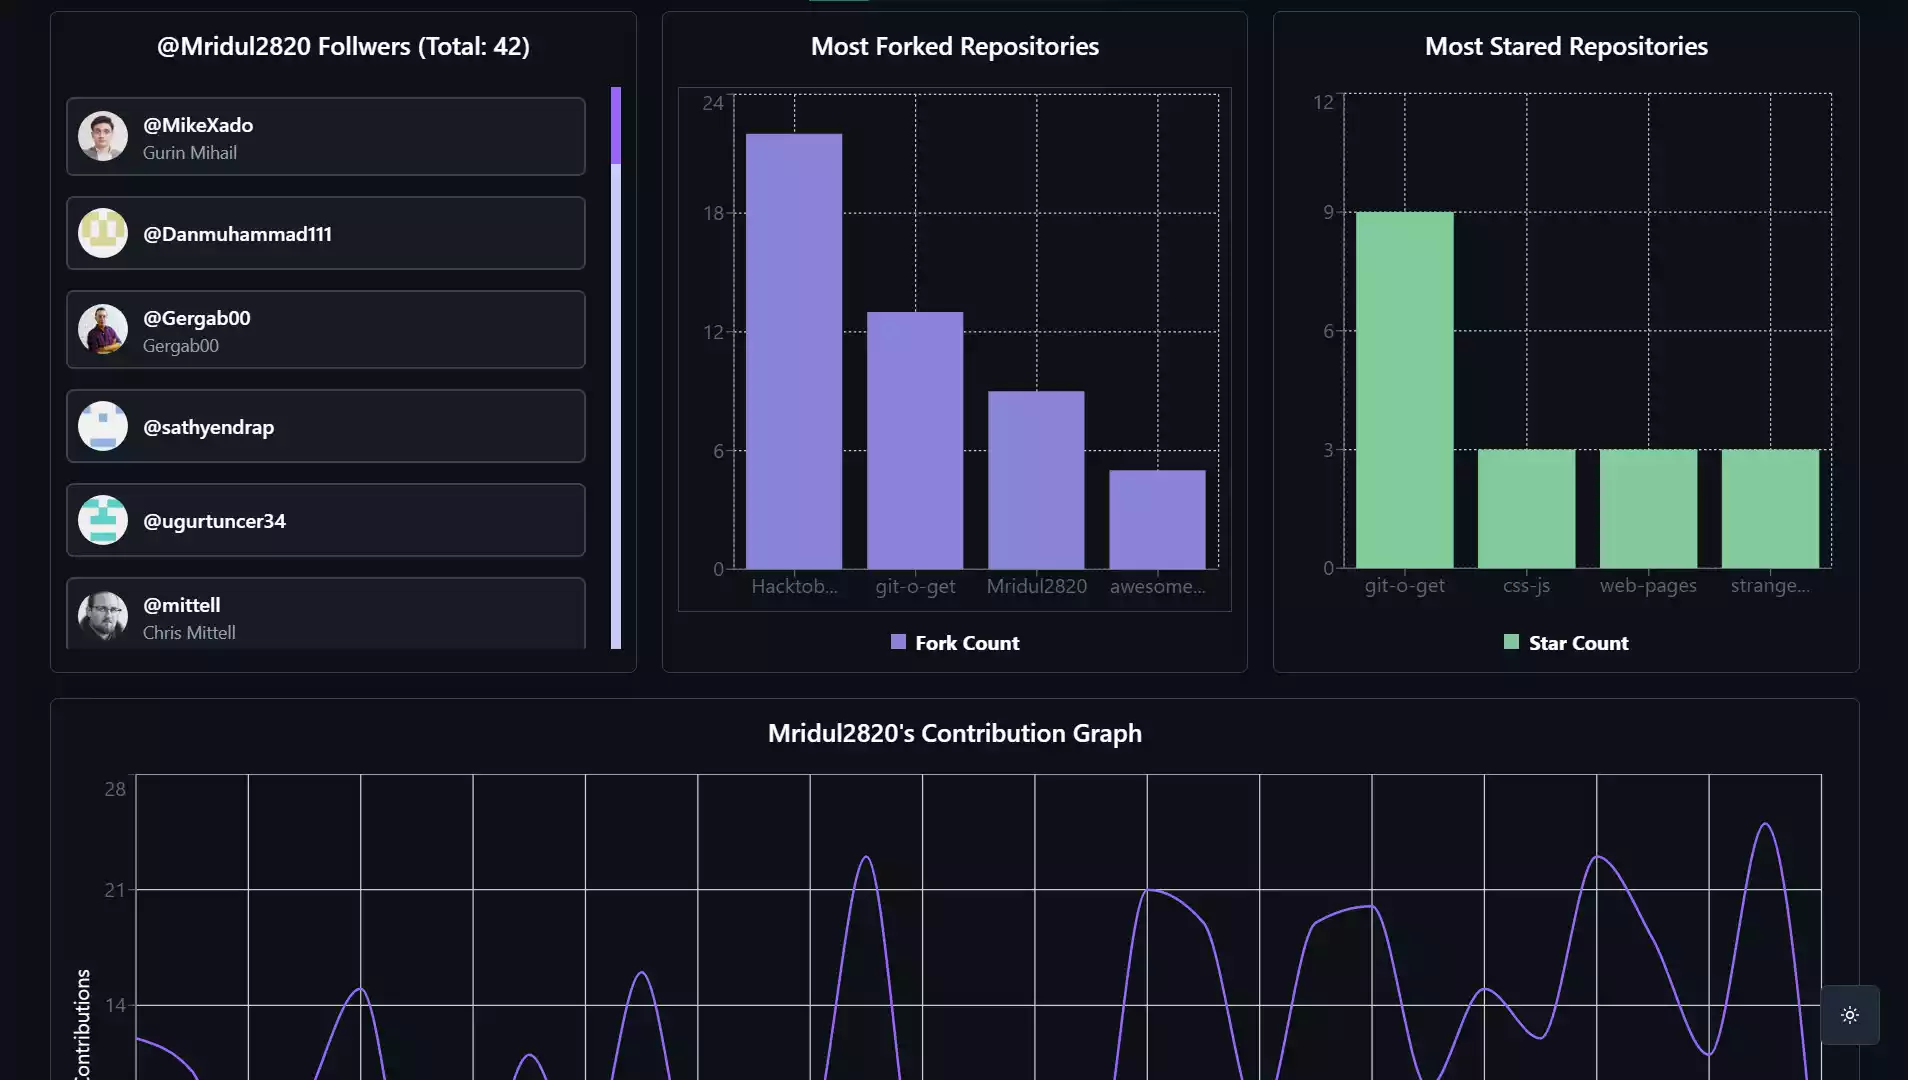Click the @sathyendrap identicon avatar
1908x1080 pixels.
pyautogui.click(x=103, y=426)
